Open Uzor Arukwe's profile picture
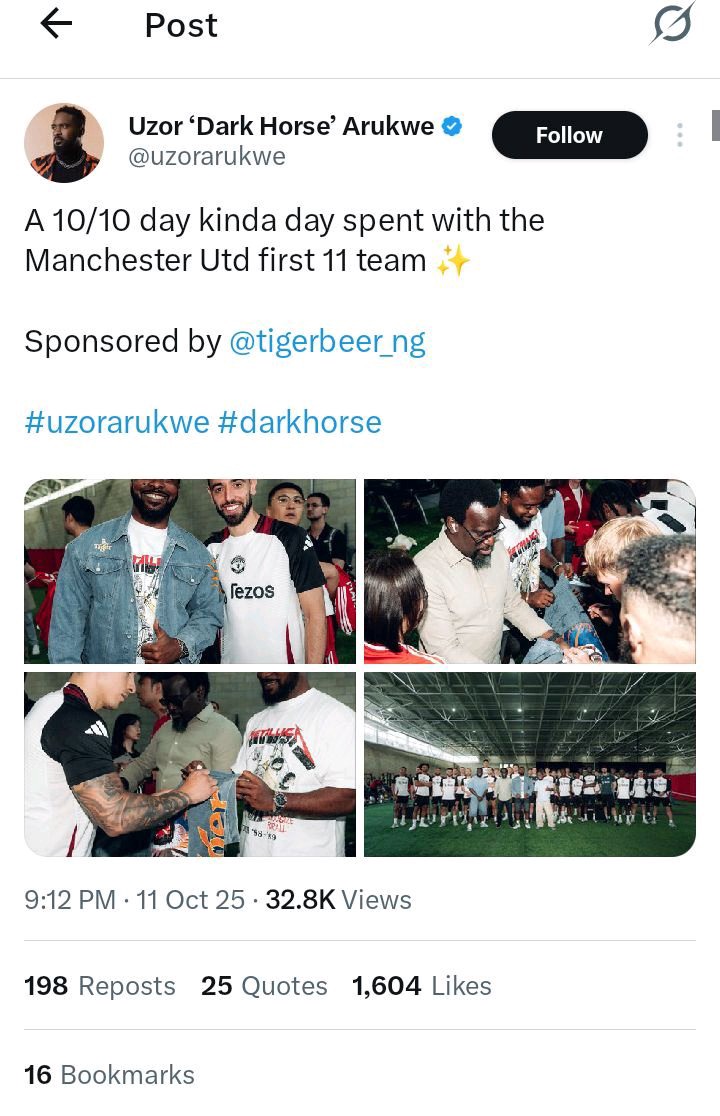The image size is (720, 1116). click(64, 142)
